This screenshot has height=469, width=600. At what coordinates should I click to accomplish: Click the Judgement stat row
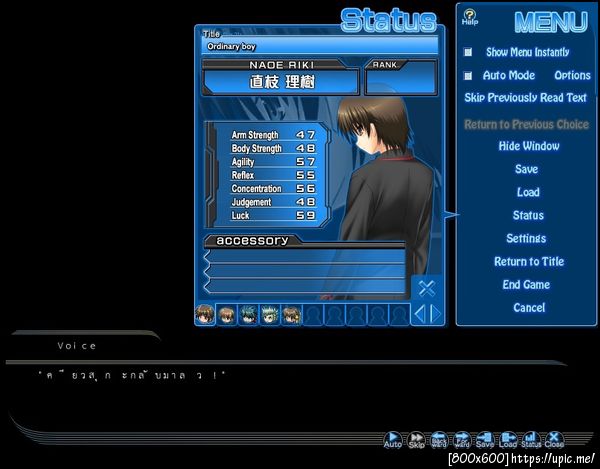point(273,202)
